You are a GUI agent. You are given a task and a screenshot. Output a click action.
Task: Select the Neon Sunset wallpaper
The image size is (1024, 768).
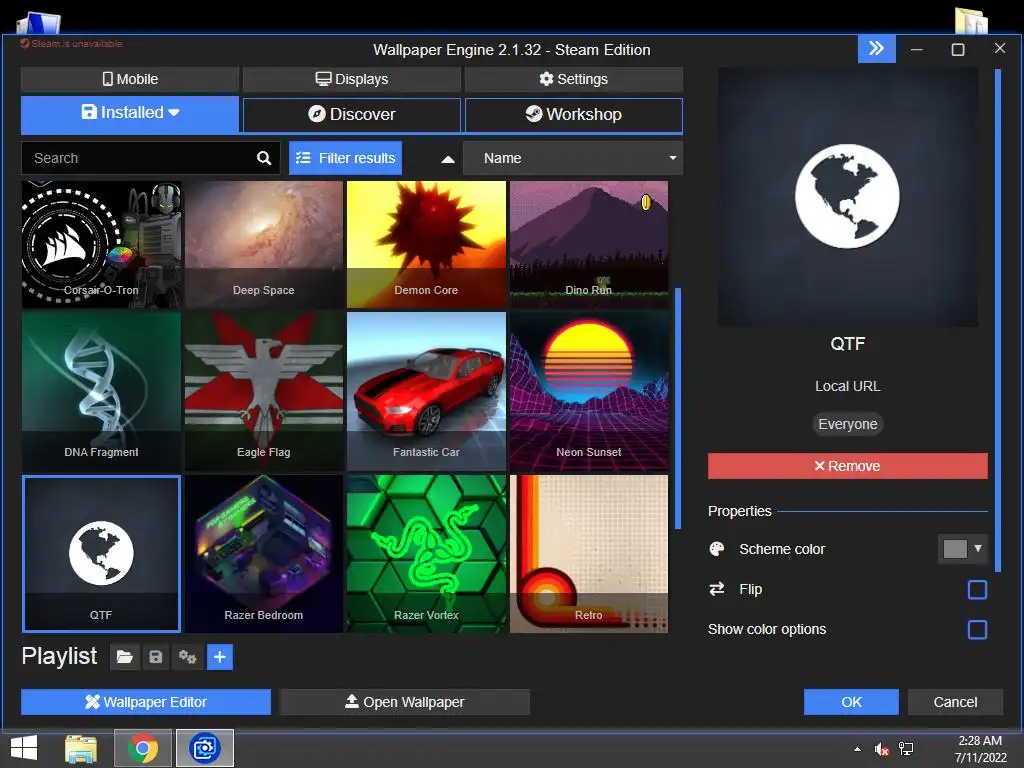[589, 391]
